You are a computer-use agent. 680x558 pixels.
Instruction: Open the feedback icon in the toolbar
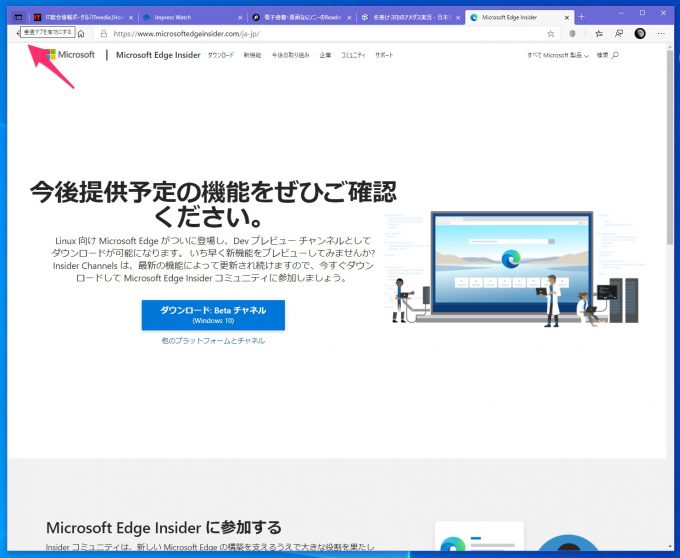point(619,34)
